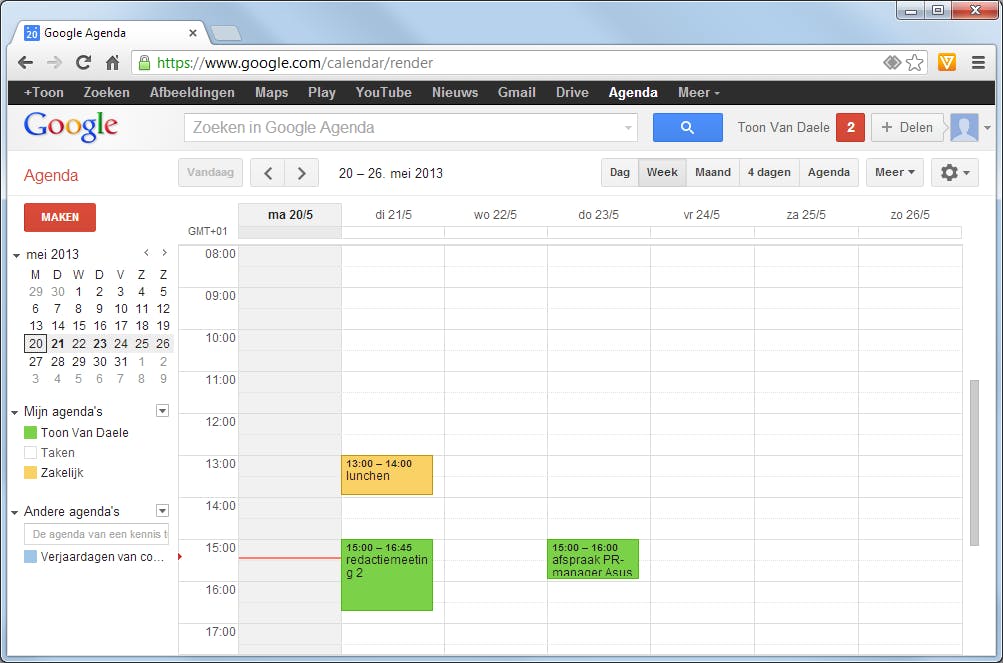Image resolution: width=1003 pixels, height=663 pixels.
Task: Click the blue search magnifier button
Action: (x=688, y=127)
